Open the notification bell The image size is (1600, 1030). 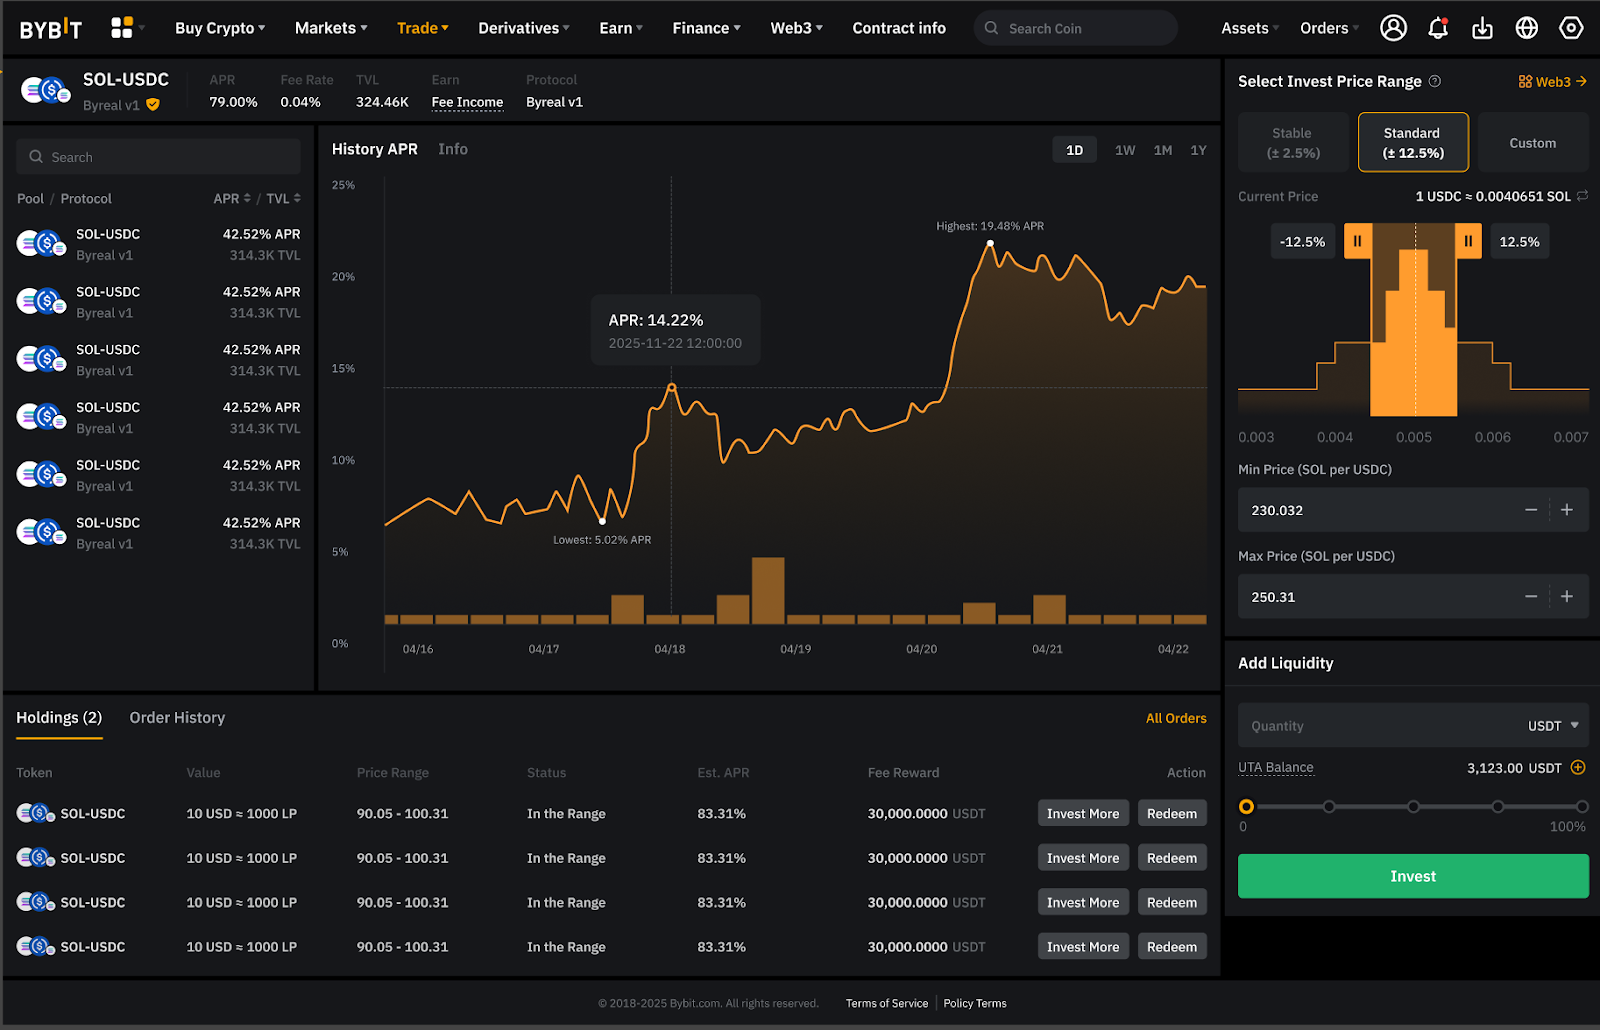(x=1438, y=27)
